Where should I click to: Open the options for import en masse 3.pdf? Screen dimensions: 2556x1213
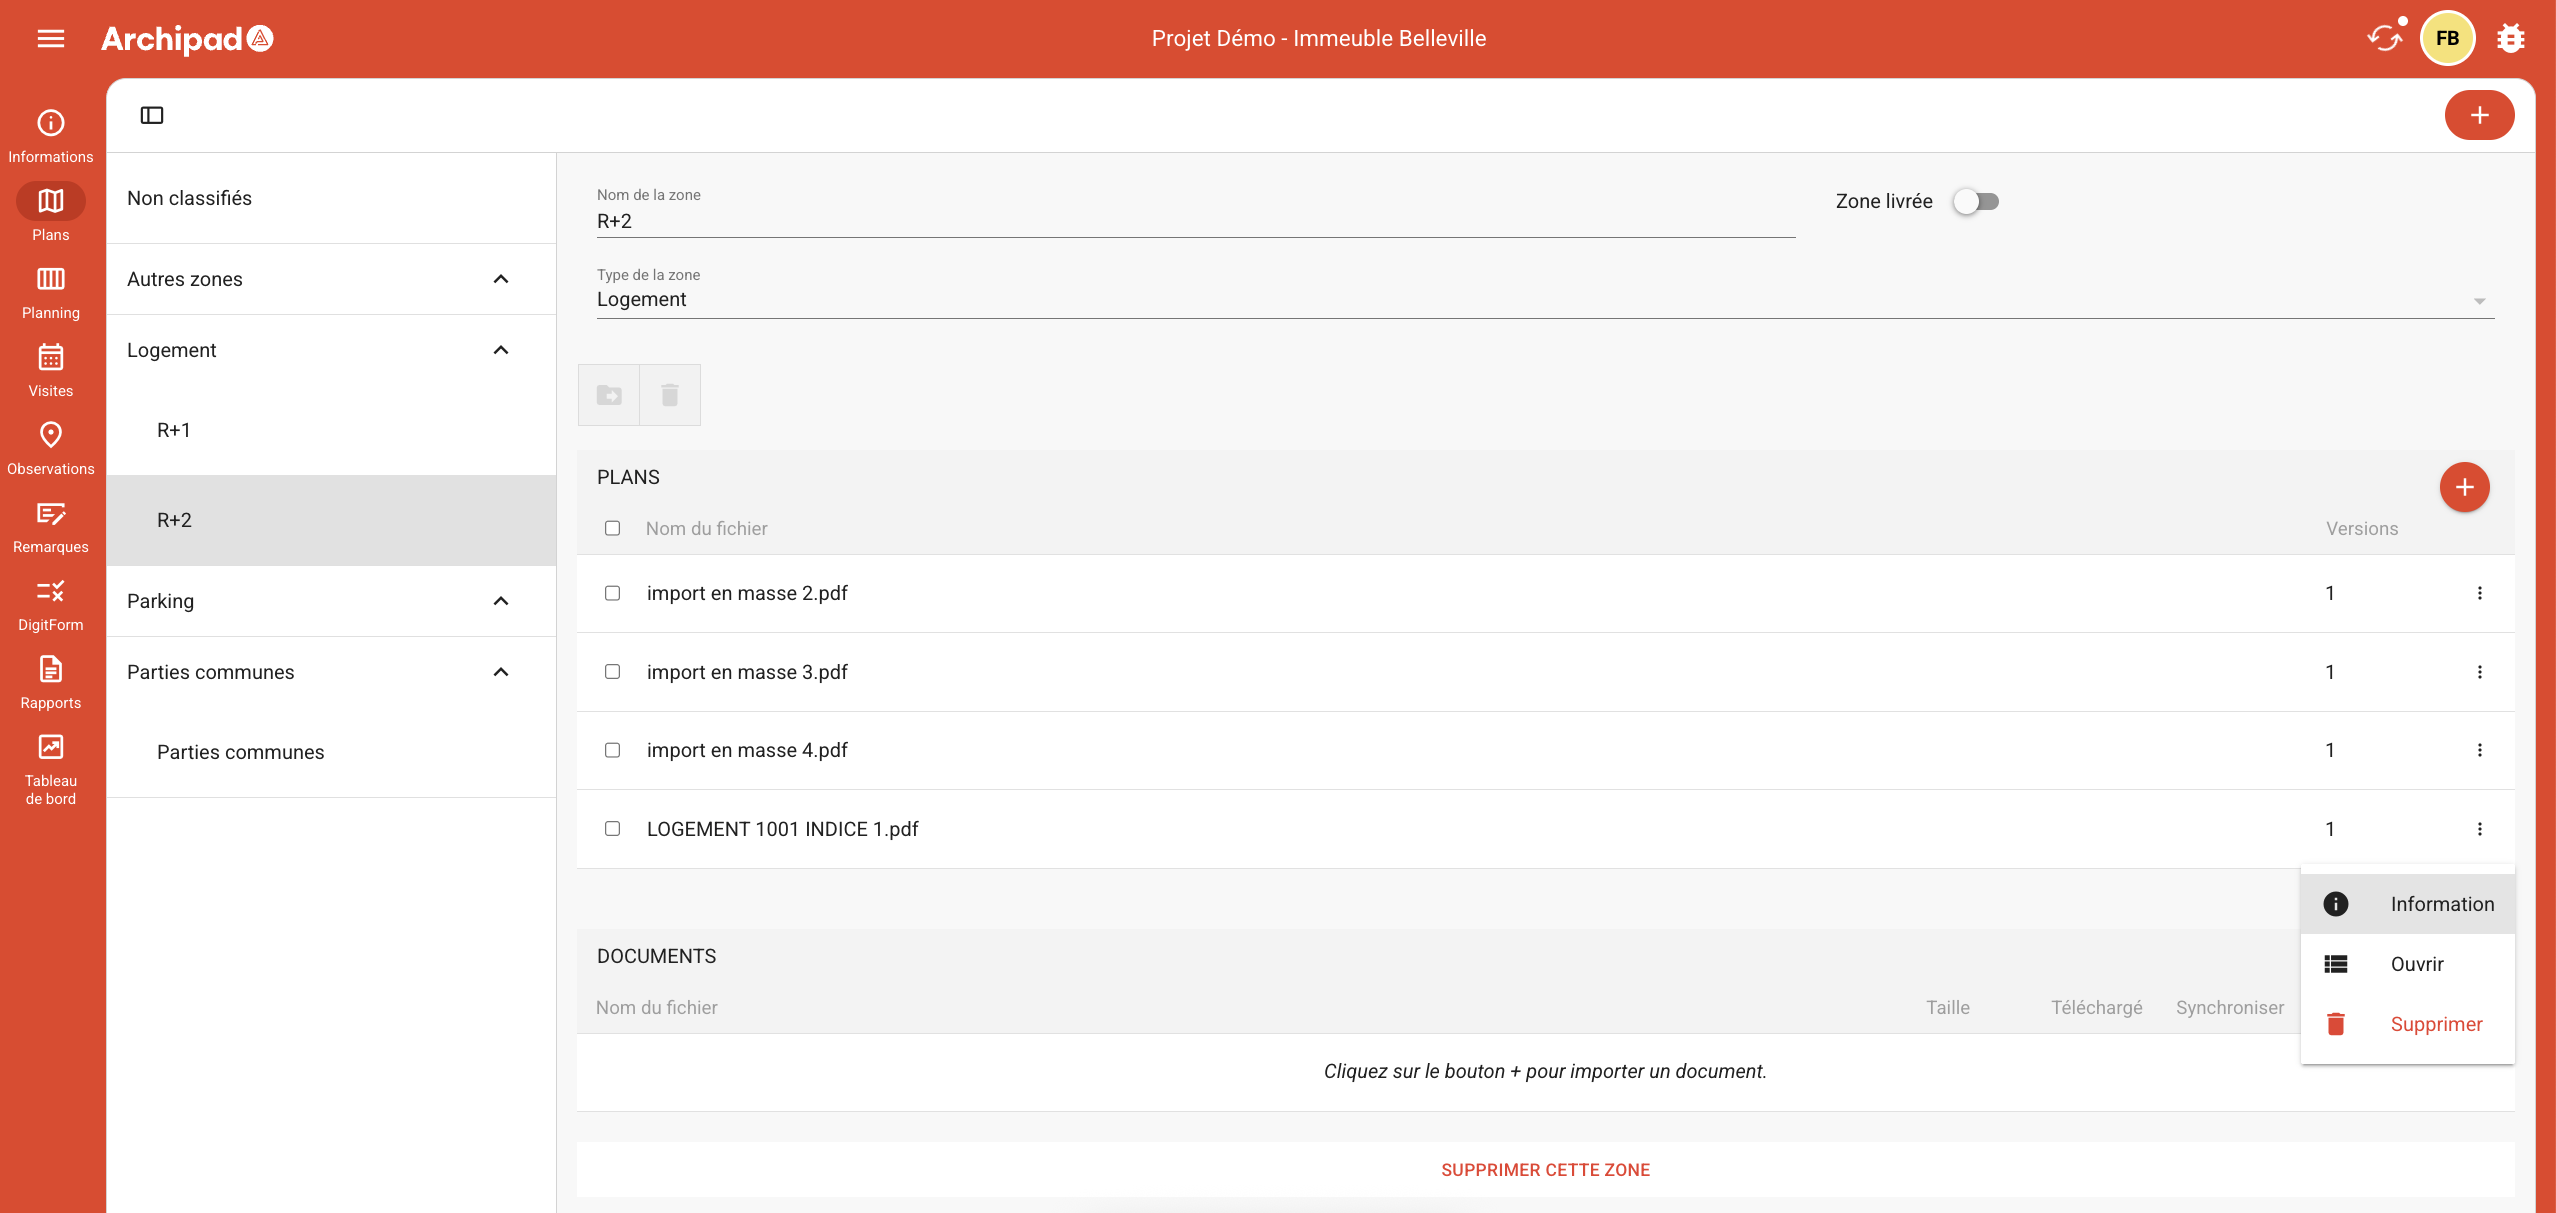[2479, 672]
